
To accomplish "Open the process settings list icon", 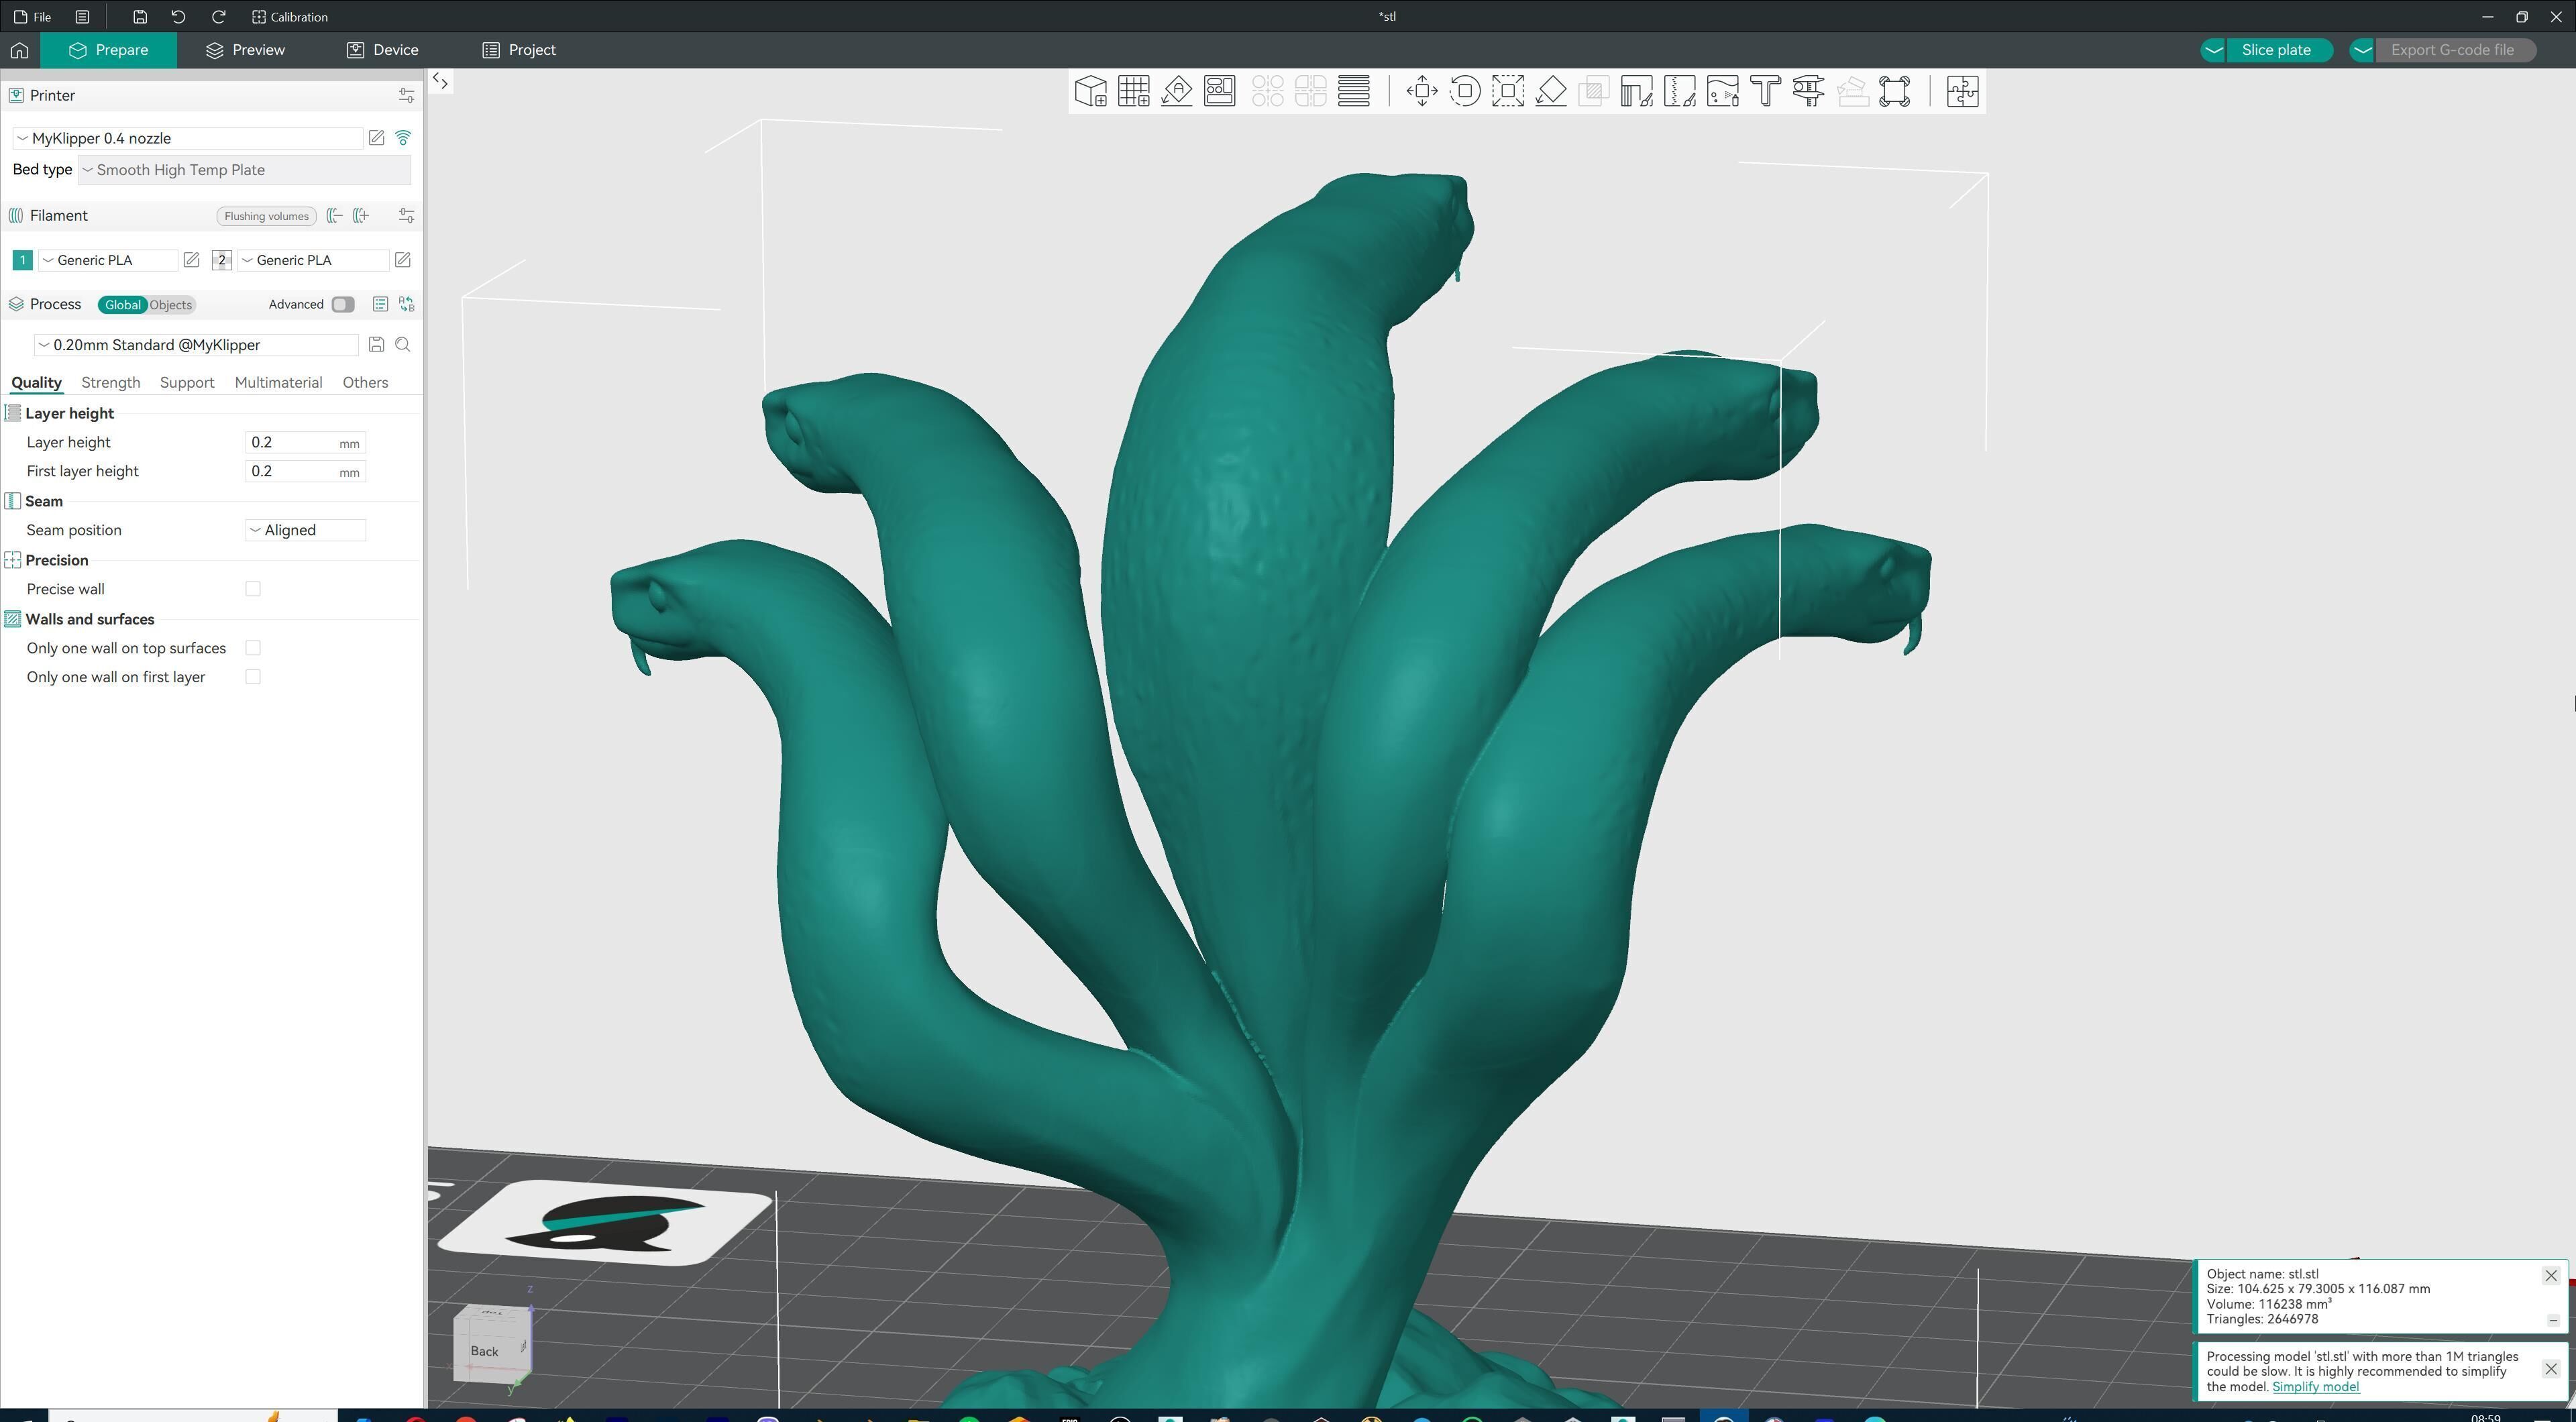I will (x=380, y=304).
